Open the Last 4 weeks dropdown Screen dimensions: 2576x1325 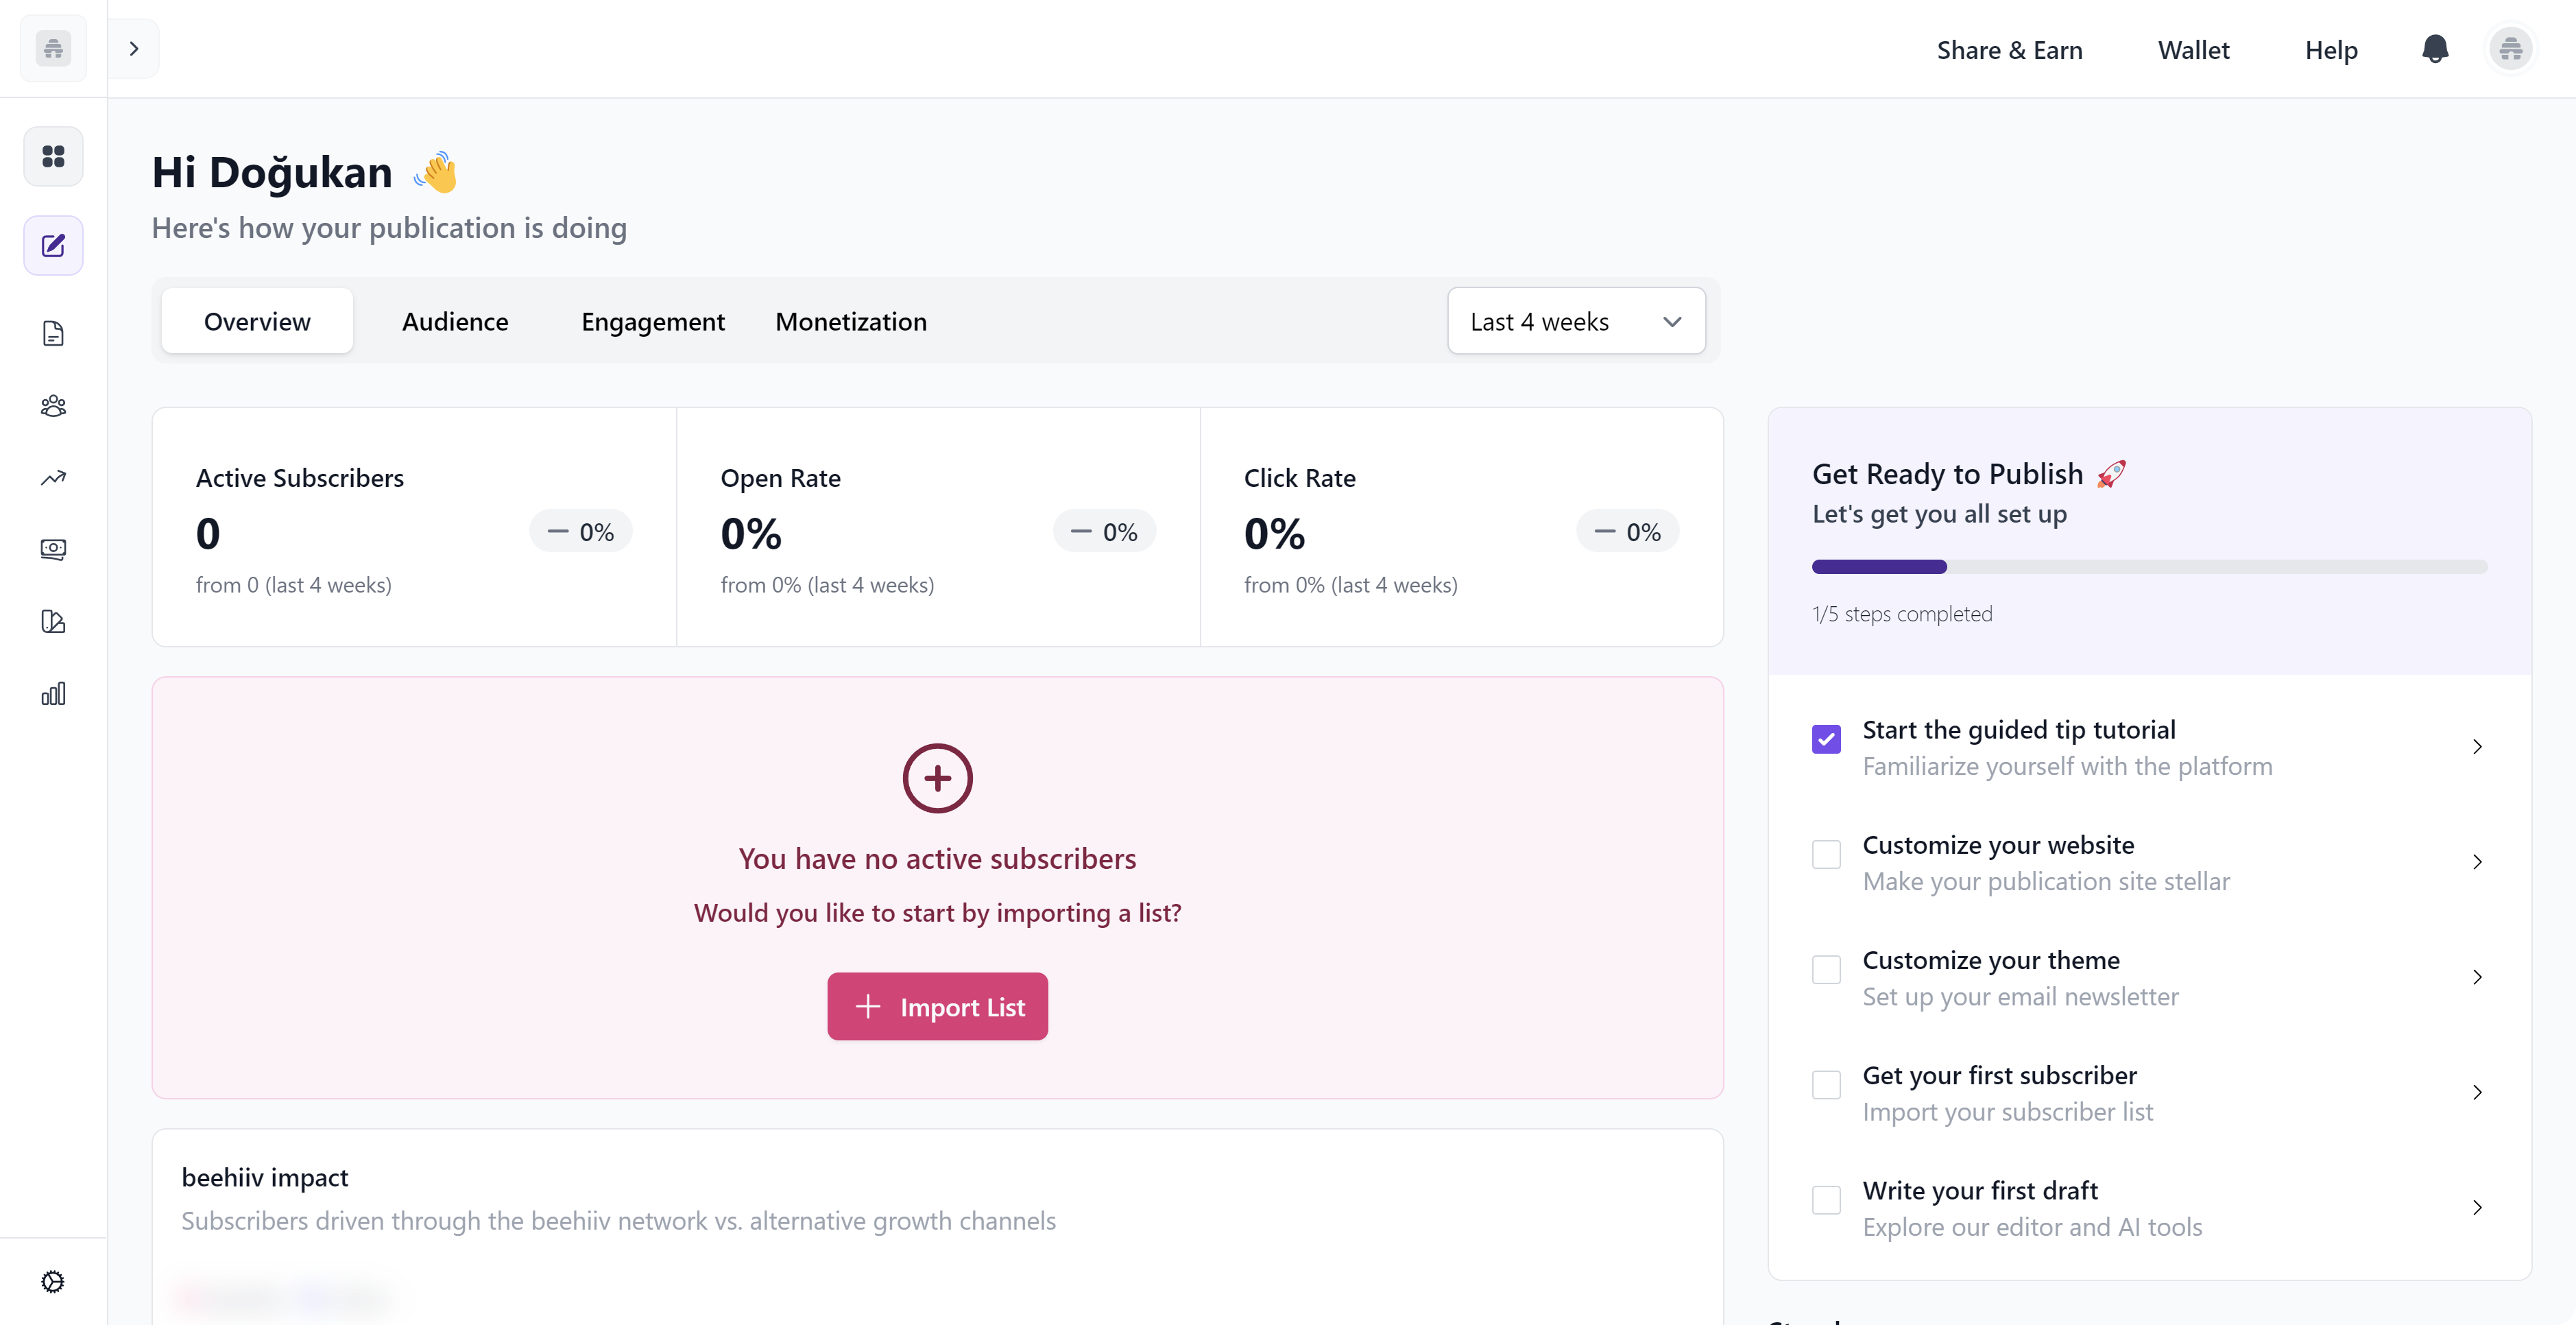point(1575,321)
